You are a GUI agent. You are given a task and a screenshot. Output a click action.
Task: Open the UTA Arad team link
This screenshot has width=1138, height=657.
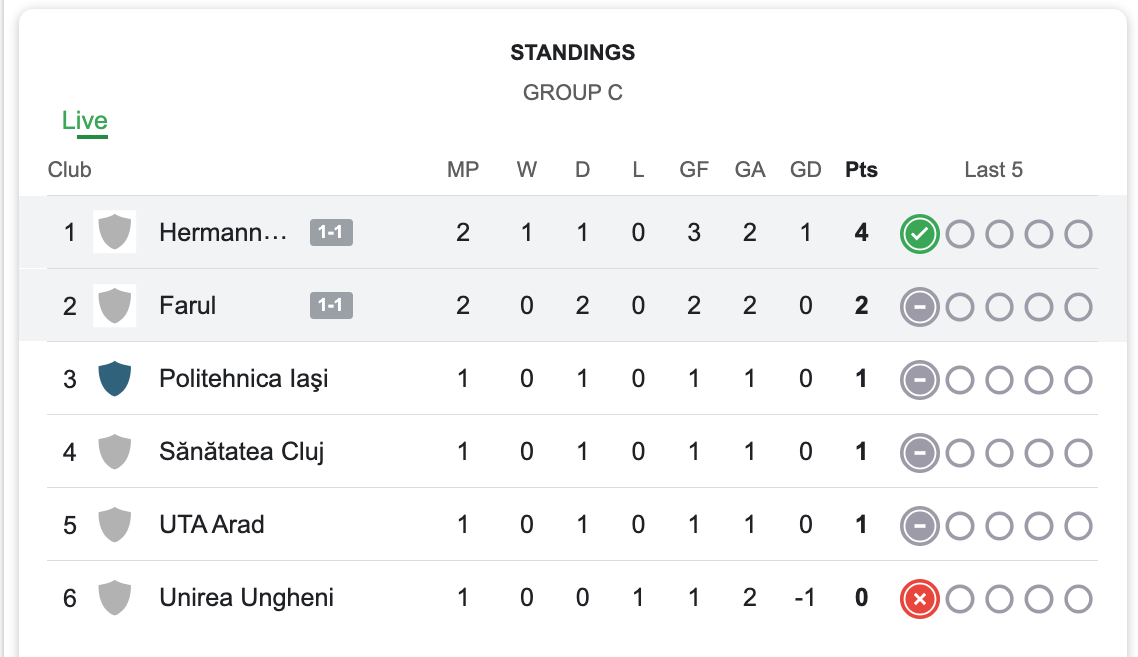(x=212, y=524)
